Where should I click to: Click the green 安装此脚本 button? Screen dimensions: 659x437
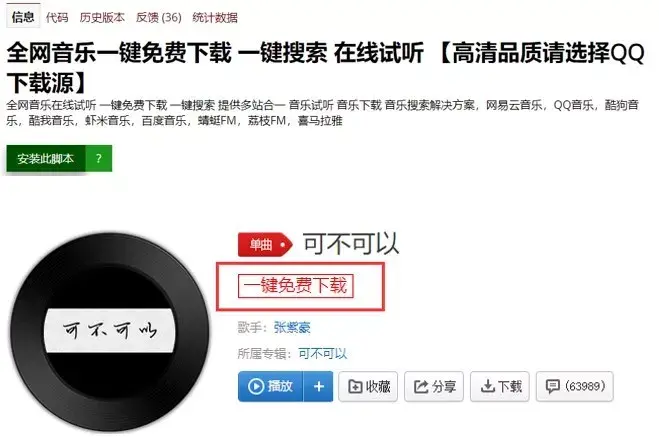tap(45, 158)
